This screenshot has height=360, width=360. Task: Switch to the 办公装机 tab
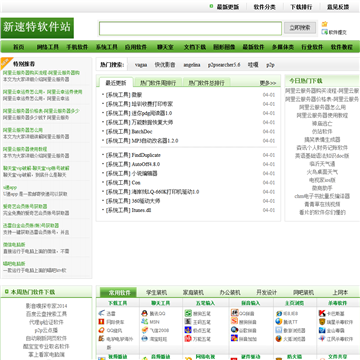pos(230,293)
